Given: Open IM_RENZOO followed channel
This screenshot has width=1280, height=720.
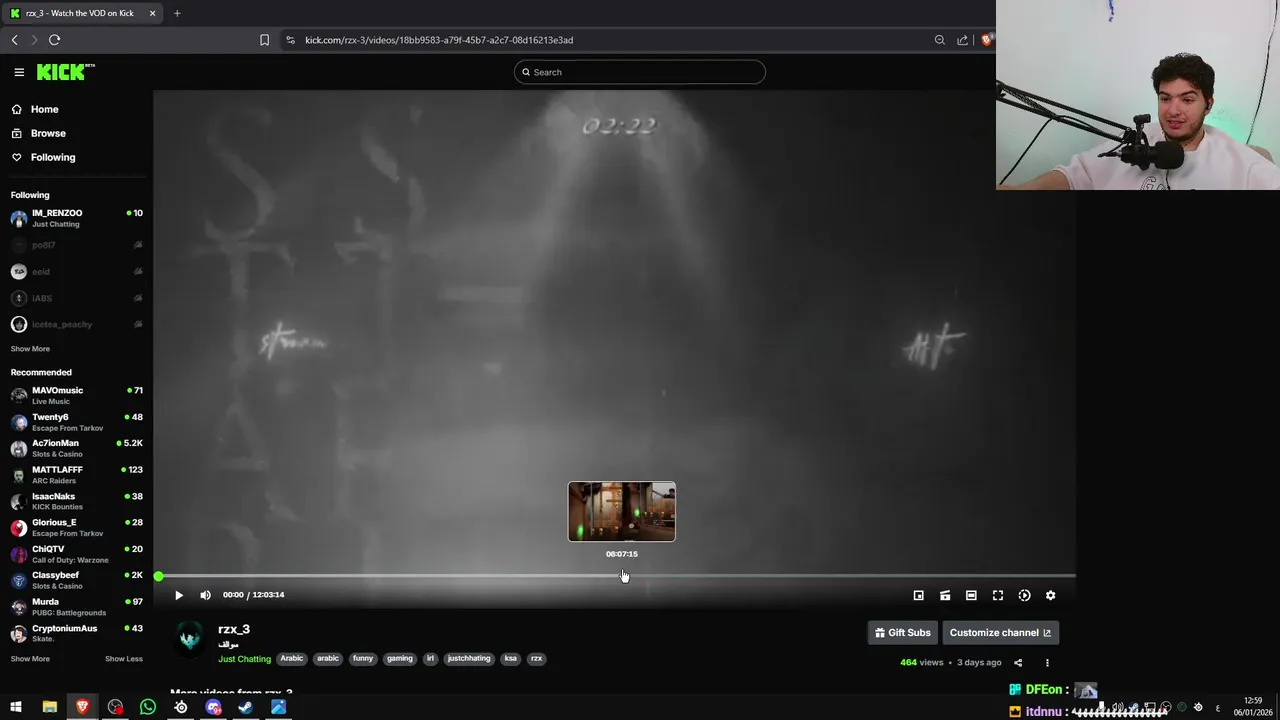Looking at the screenshot, I should (76, 218).
